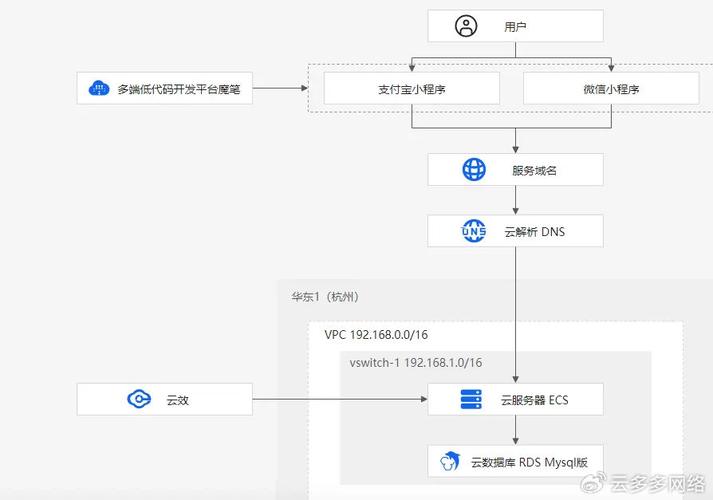
Task: Click the blue cloud low-code platform icon
Action: (99, 88)
